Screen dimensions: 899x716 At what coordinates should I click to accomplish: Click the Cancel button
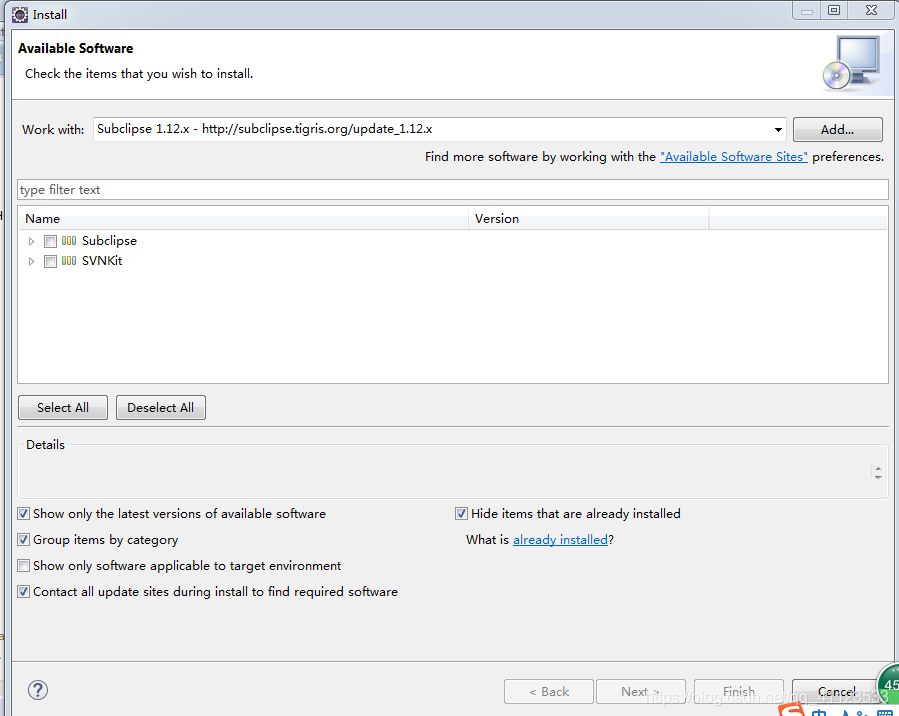click(836, 691)
